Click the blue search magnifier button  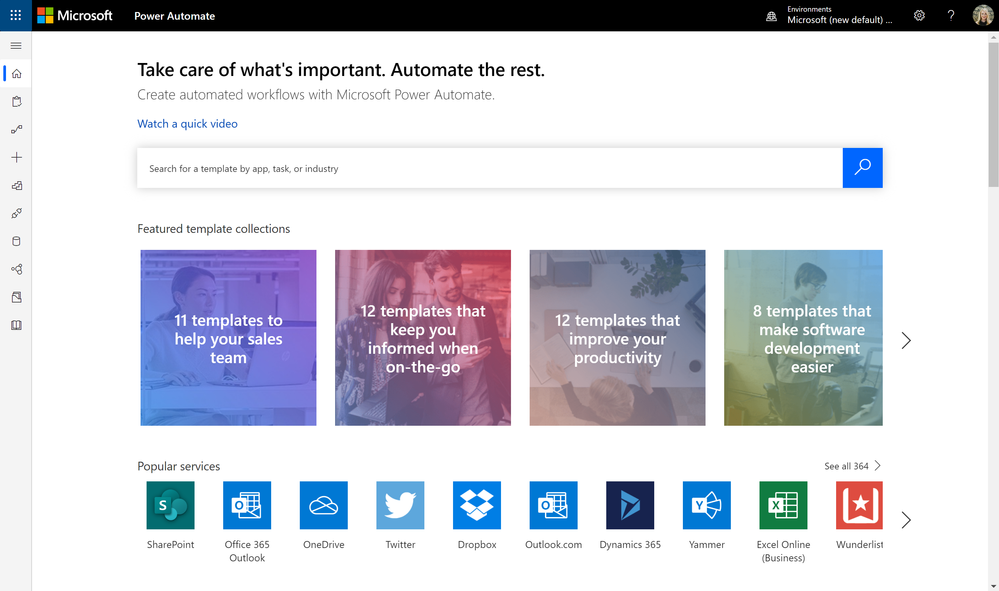[863, 168]
